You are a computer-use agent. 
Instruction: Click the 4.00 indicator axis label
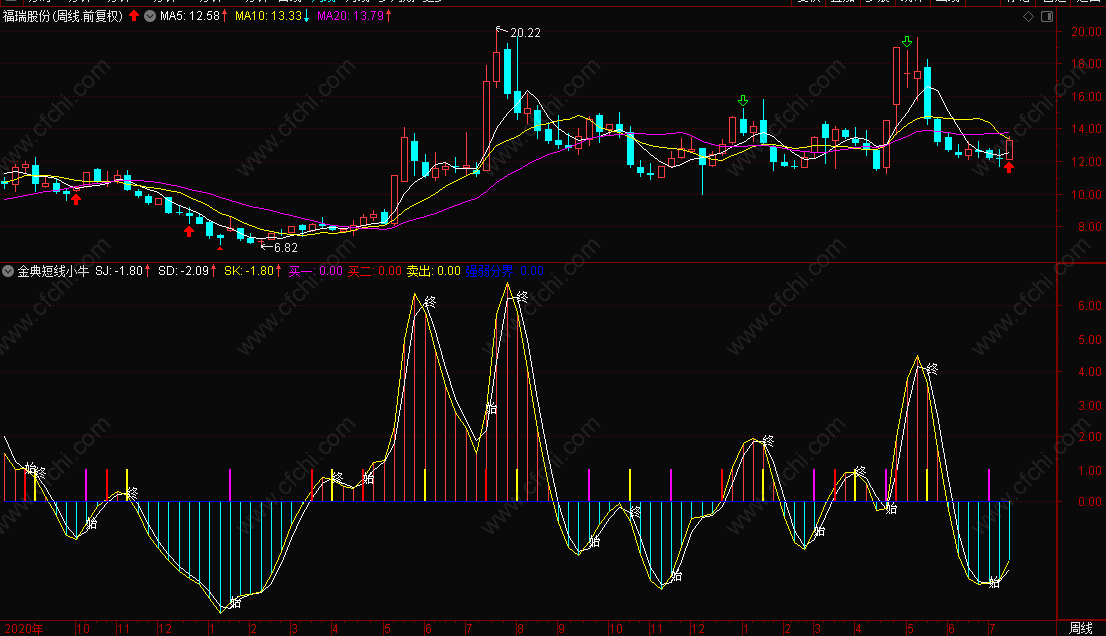(1090, 372)
